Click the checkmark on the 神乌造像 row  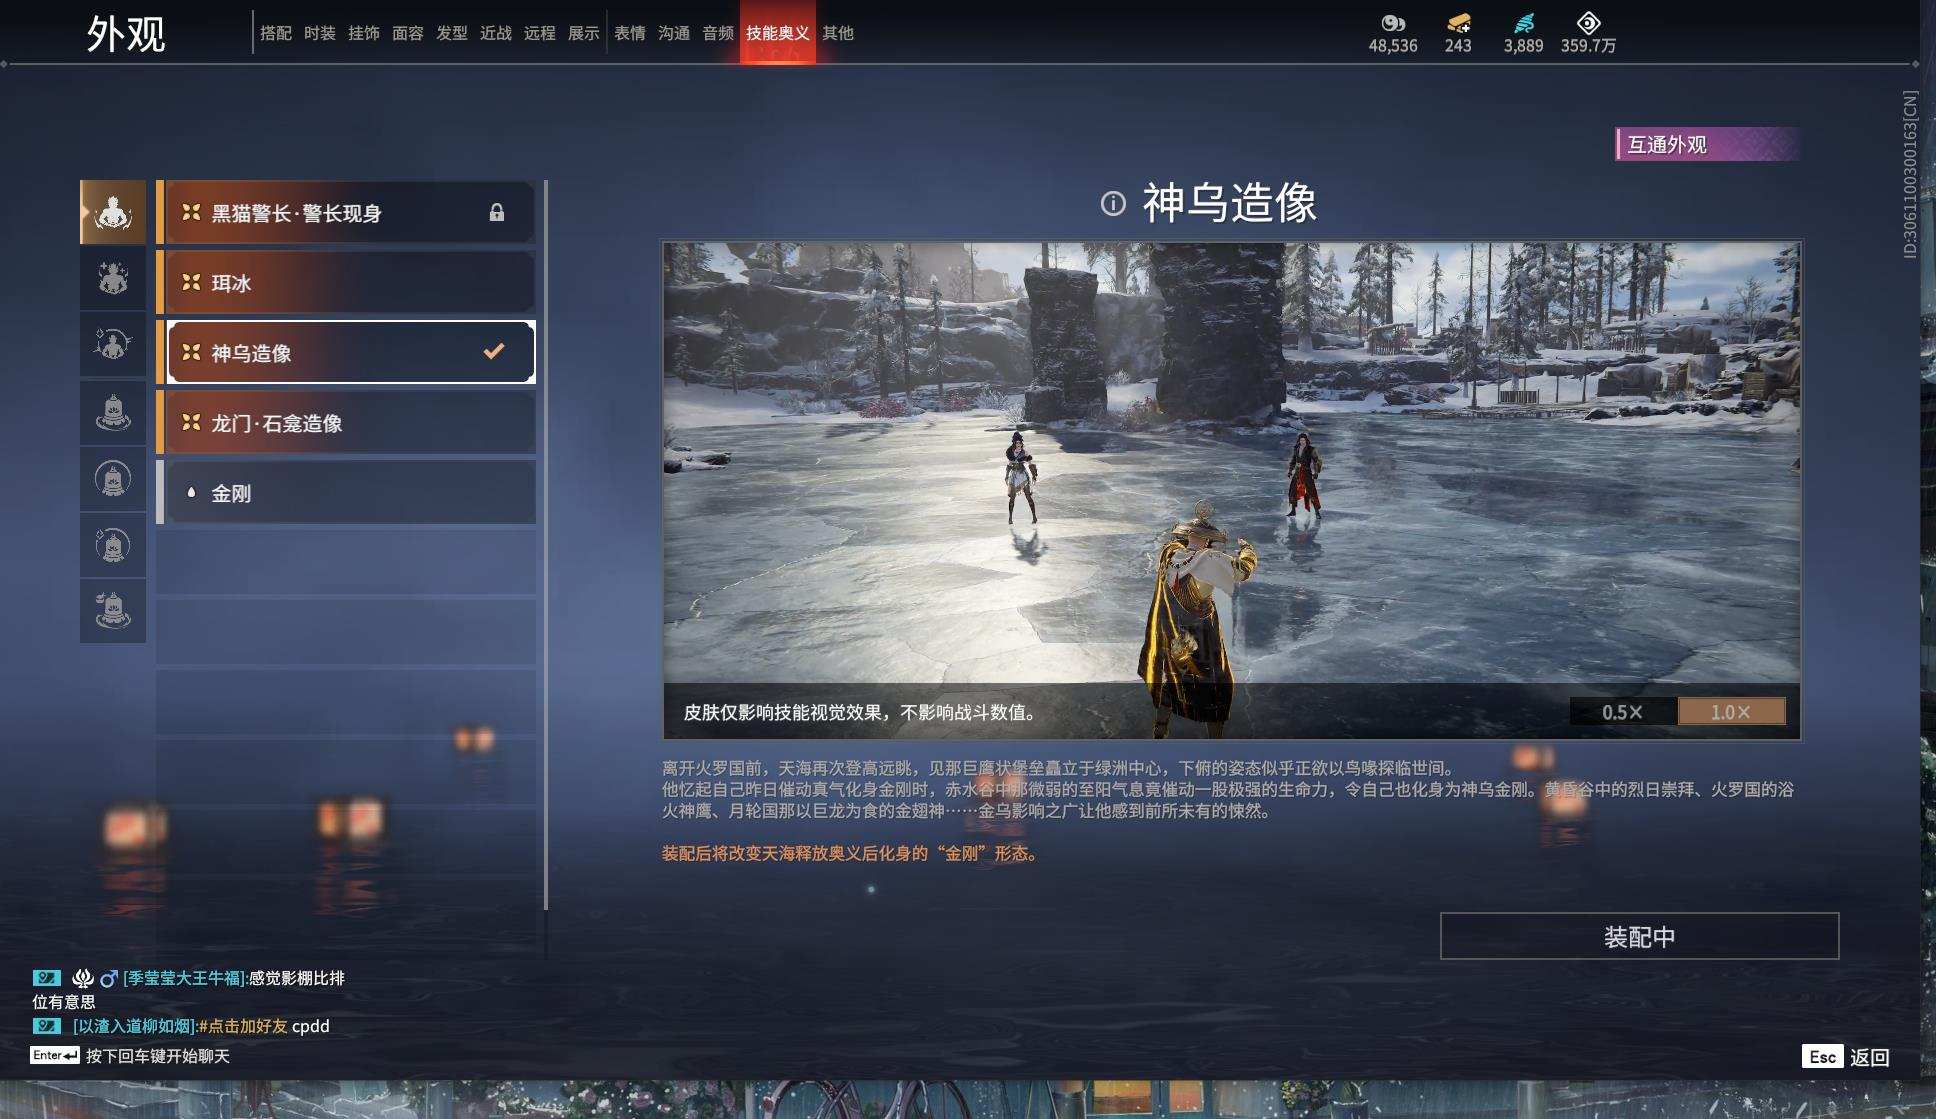494,351
